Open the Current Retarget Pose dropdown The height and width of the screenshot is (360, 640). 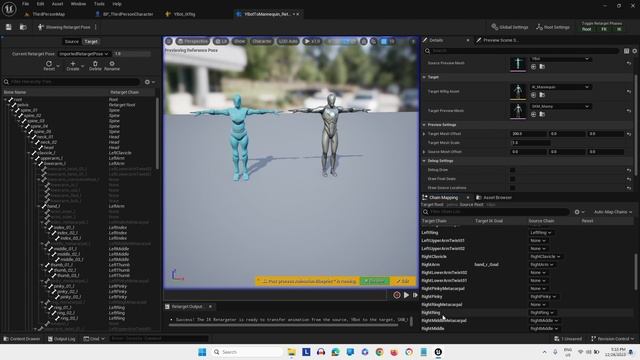tap(84, 54)
